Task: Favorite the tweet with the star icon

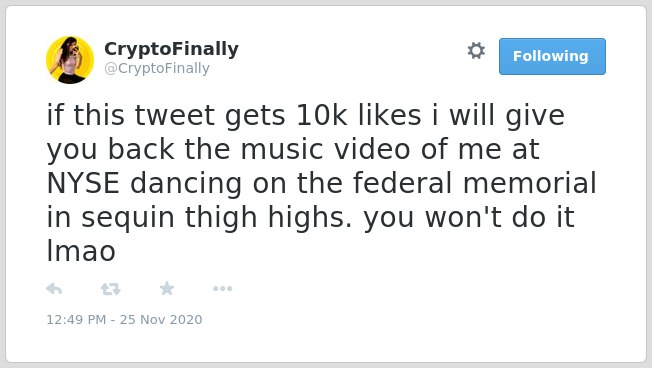Action: [167, 288]
